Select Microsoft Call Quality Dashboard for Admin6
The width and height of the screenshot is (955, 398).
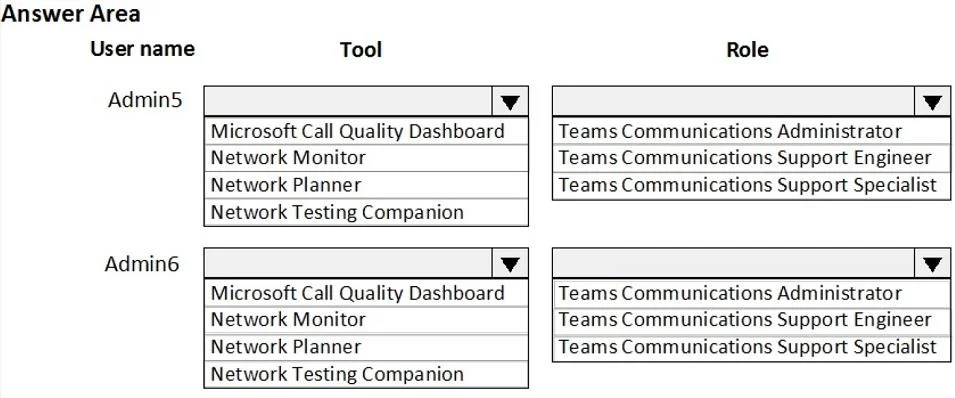tap(366, 293)
